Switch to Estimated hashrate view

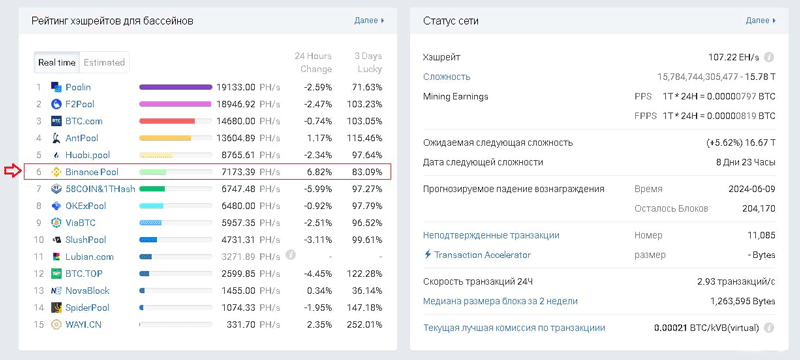pos(104,63)
